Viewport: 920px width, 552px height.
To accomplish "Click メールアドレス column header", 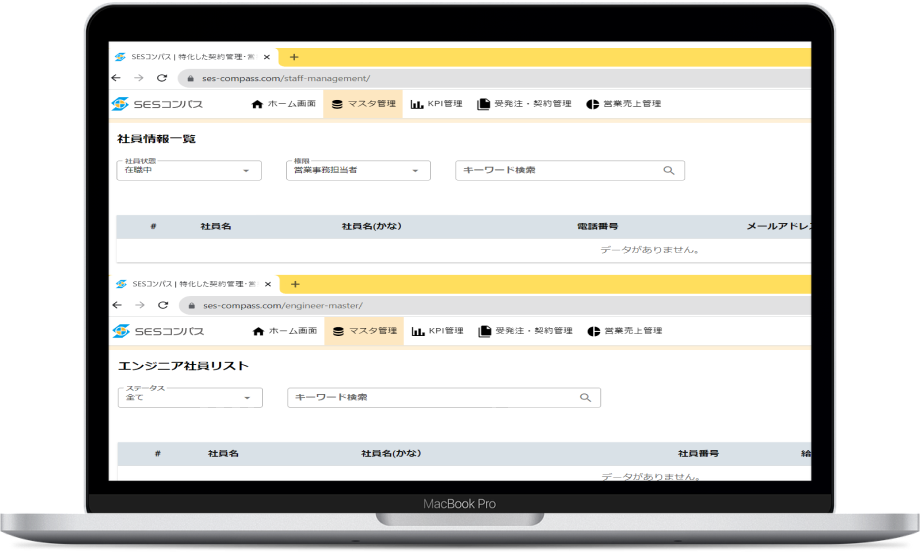I will point(779,226).
